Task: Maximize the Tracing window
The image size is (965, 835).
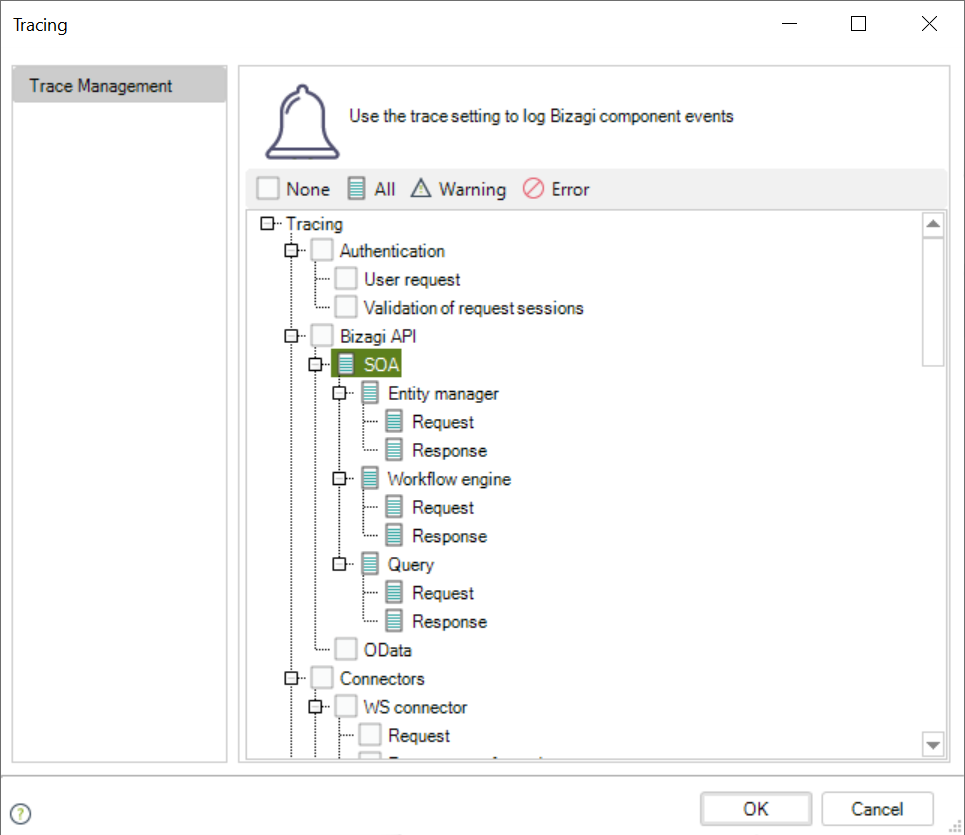Action: (859, 24)
